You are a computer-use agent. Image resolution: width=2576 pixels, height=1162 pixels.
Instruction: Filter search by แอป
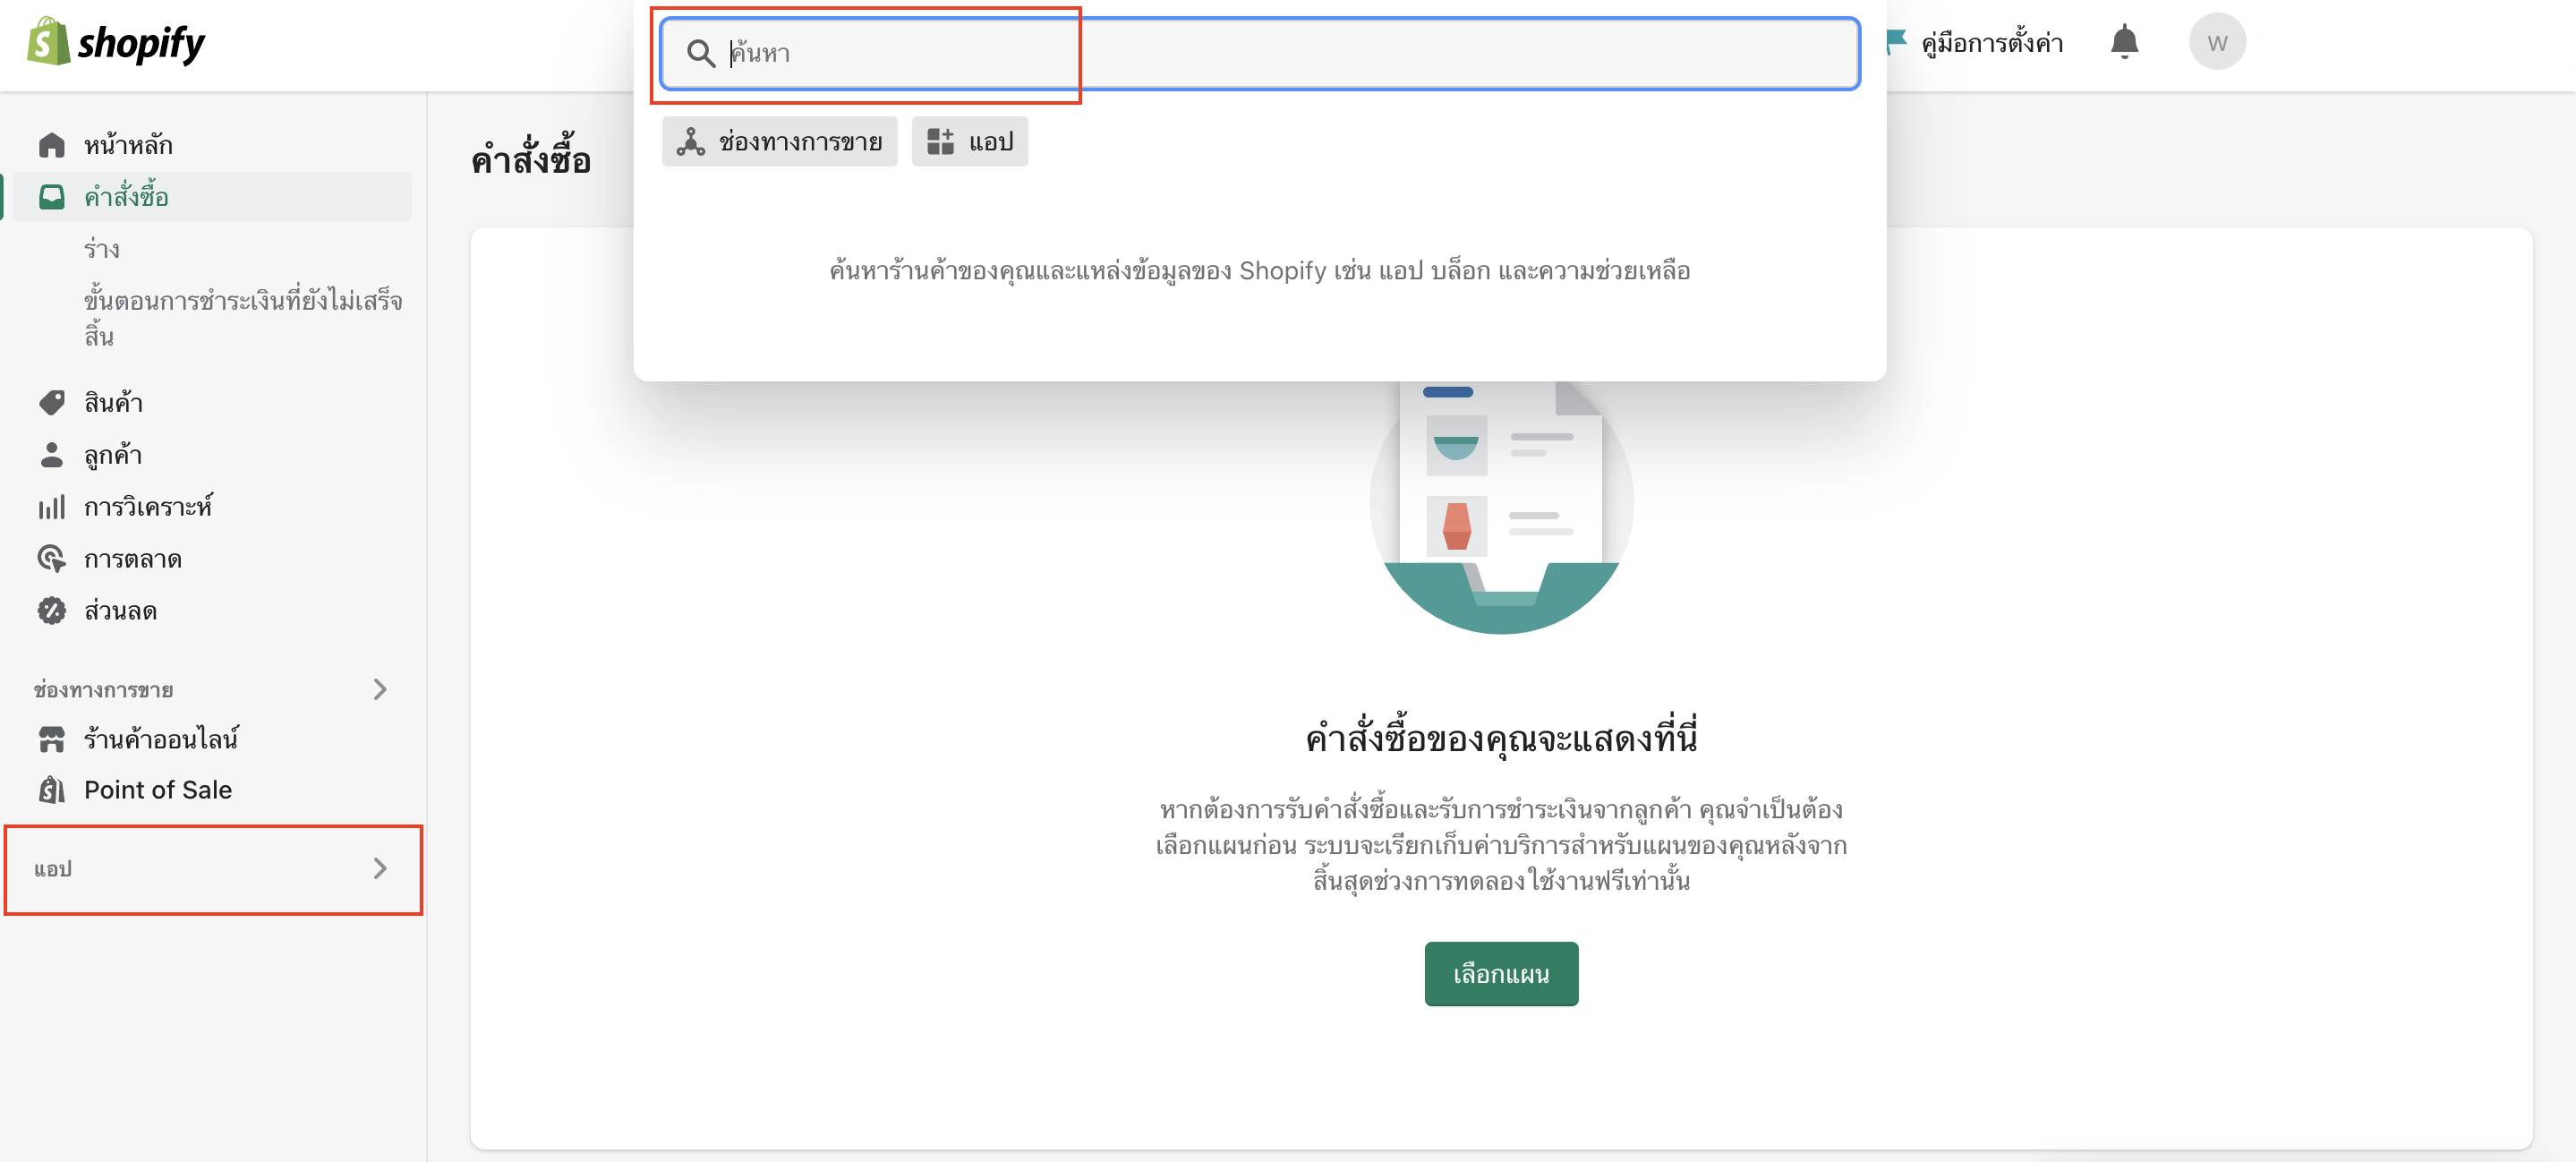969,141
